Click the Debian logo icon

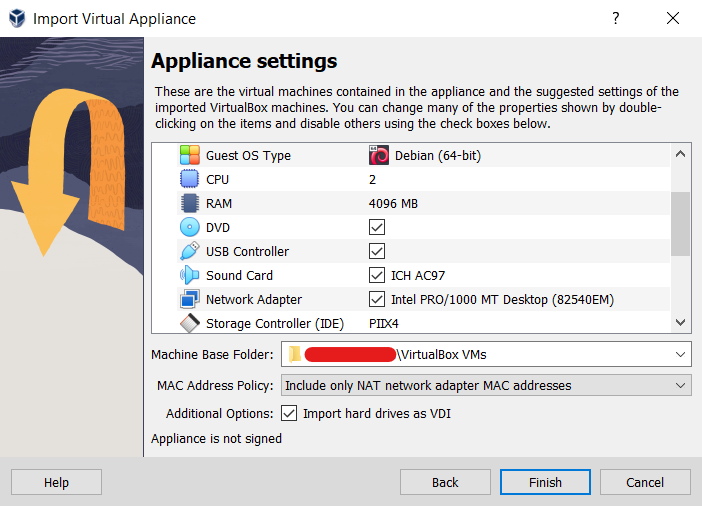(379, 156)
